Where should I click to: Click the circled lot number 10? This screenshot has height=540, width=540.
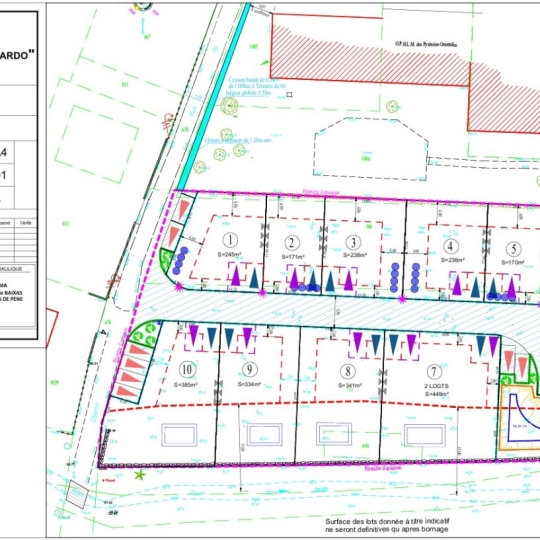tap(187, 370)
